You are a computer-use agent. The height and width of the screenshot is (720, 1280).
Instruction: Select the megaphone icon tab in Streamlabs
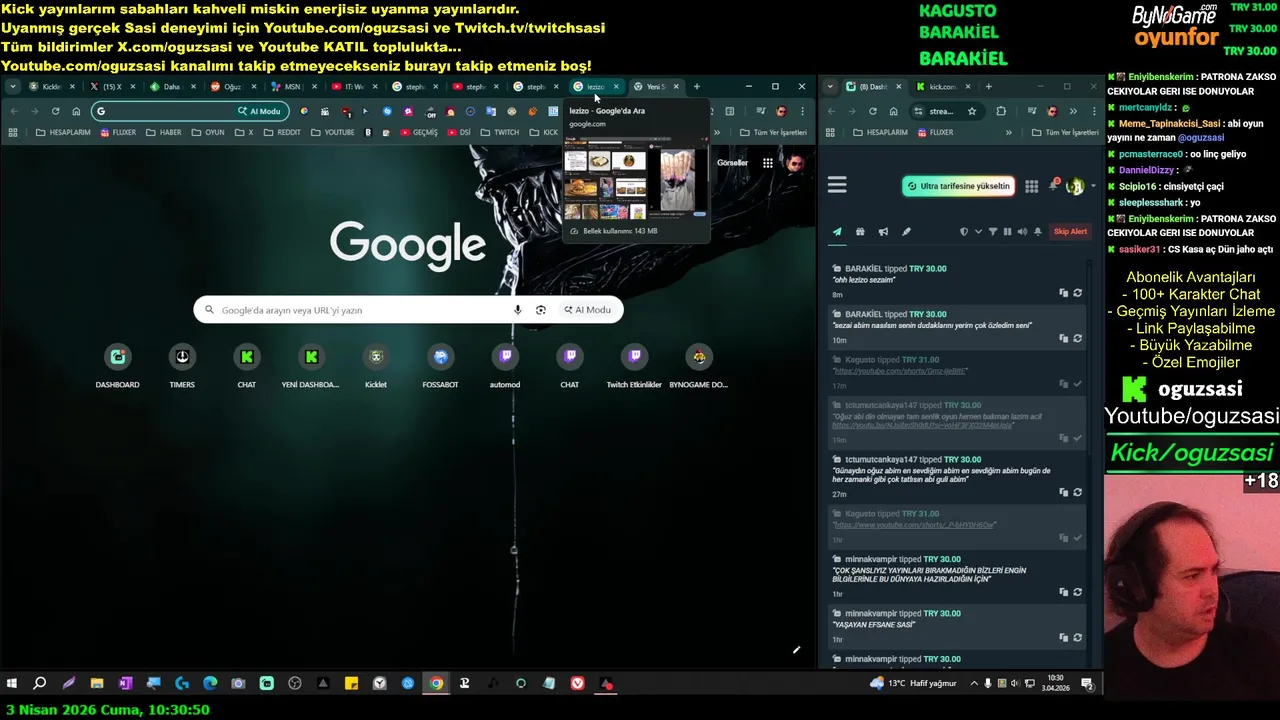pyautogui.click(x=883, y=232)
